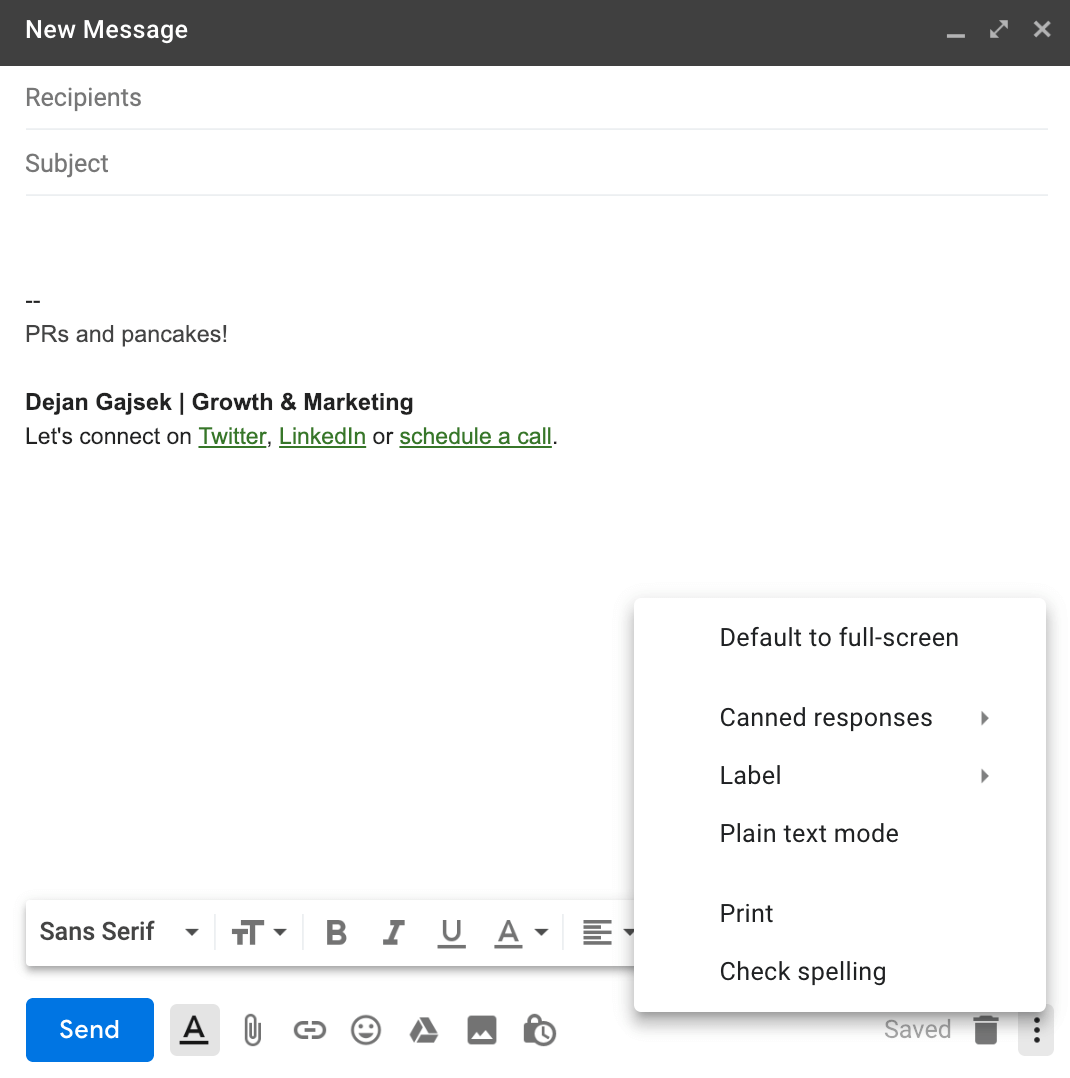Click the signature line 'PRs and pancakes!'
1070x1078 pixels.
(x=127, y=334)
